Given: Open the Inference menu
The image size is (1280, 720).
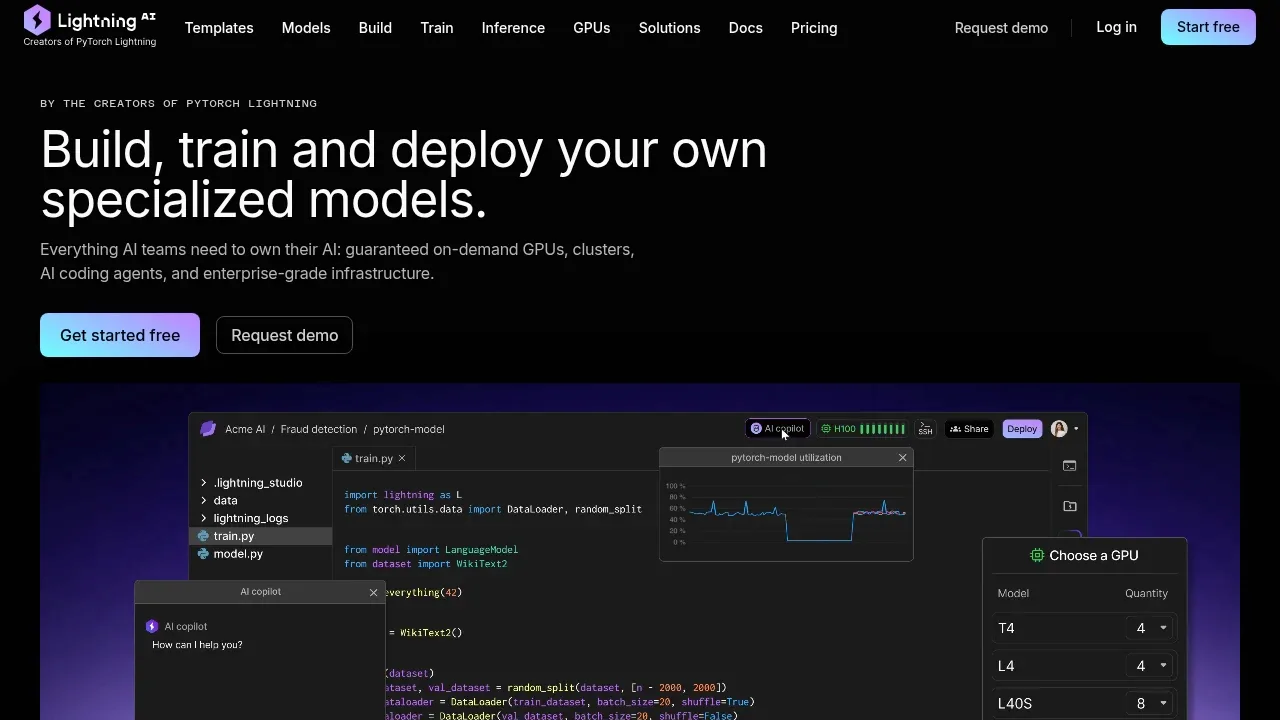Looking at the screenshot, I should pos(513,28).
